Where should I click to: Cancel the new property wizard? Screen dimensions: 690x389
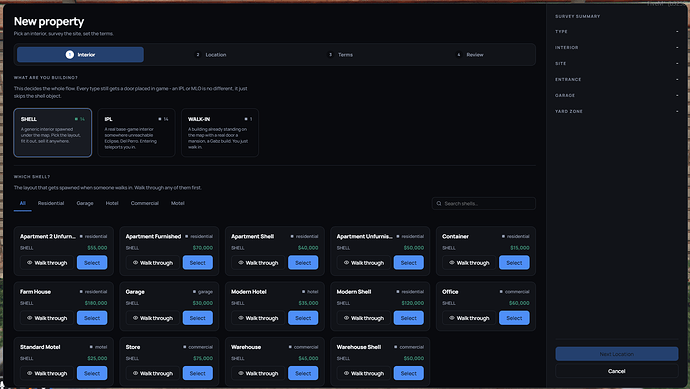(617, 371)
